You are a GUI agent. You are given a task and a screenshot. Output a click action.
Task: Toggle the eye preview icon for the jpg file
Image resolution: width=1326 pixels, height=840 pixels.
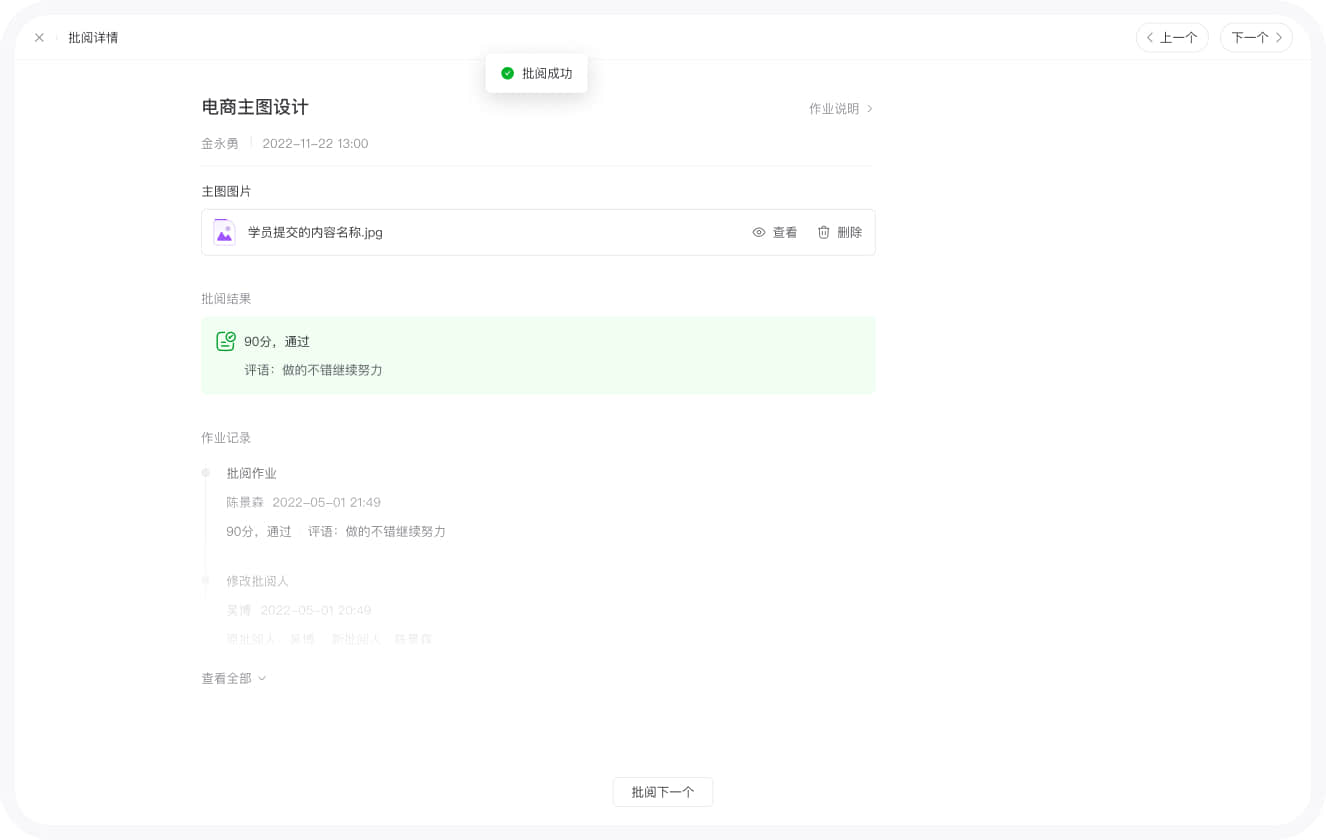click(759, 232)
